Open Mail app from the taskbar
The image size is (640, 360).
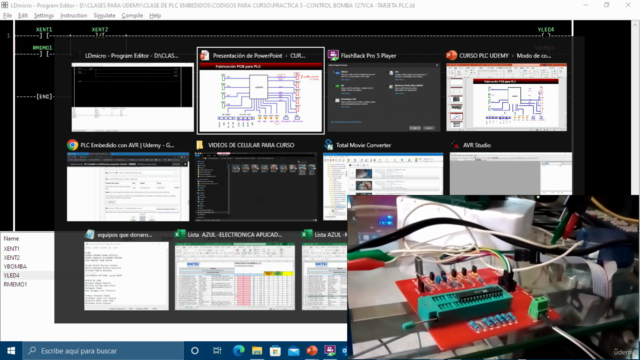tap(293, 351)
